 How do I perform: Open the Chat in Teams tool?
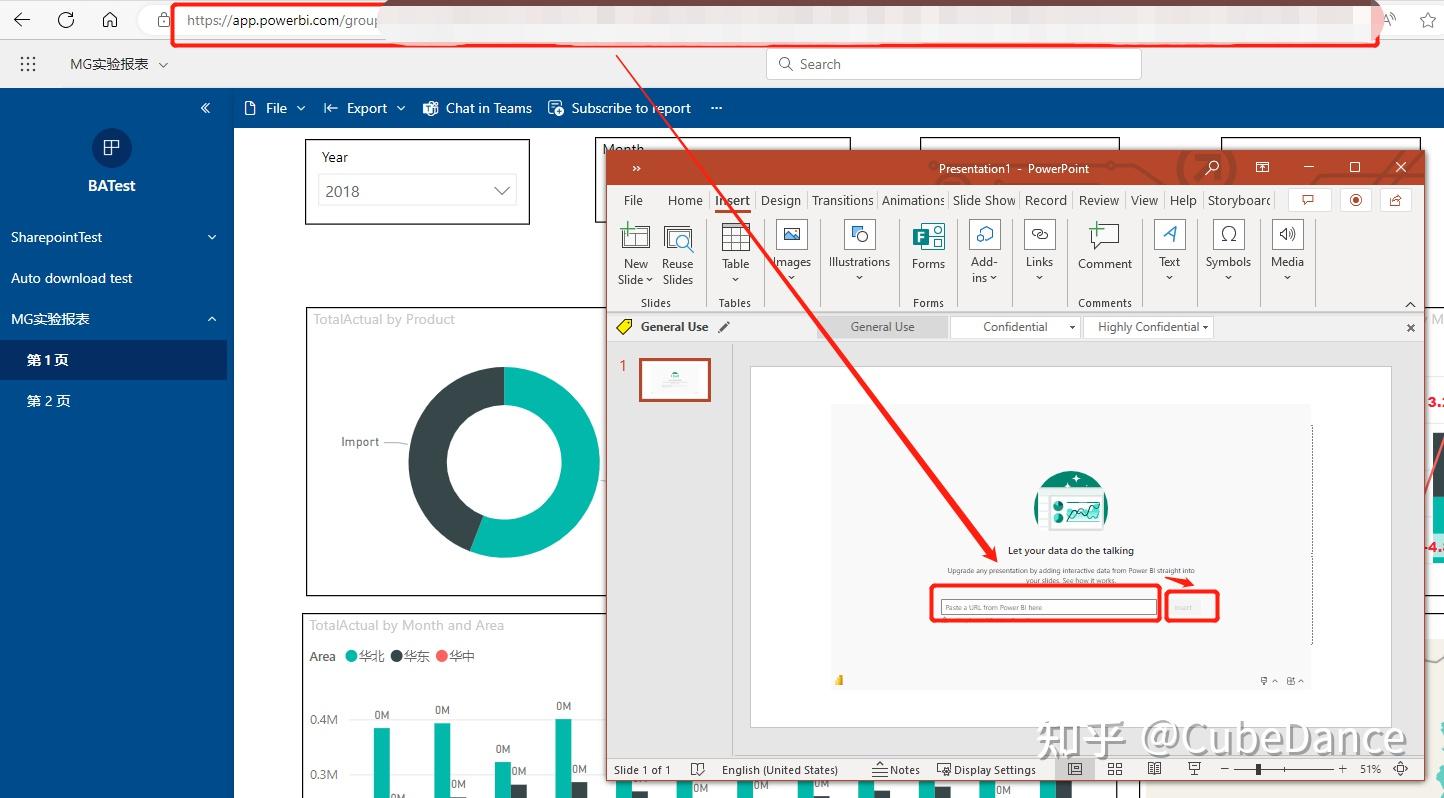(x=477, y=108)
